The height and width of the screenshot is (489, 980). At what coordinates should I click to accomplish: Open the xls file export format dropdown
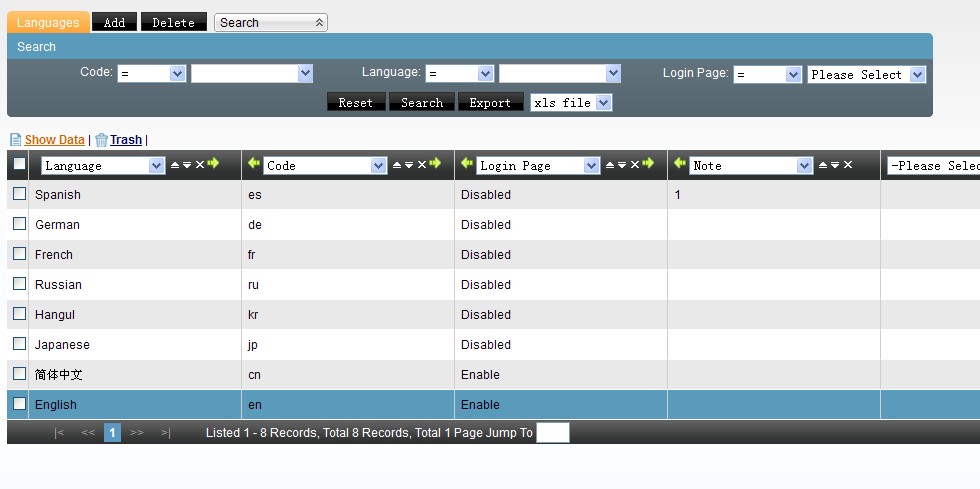[x=571, y=103]
